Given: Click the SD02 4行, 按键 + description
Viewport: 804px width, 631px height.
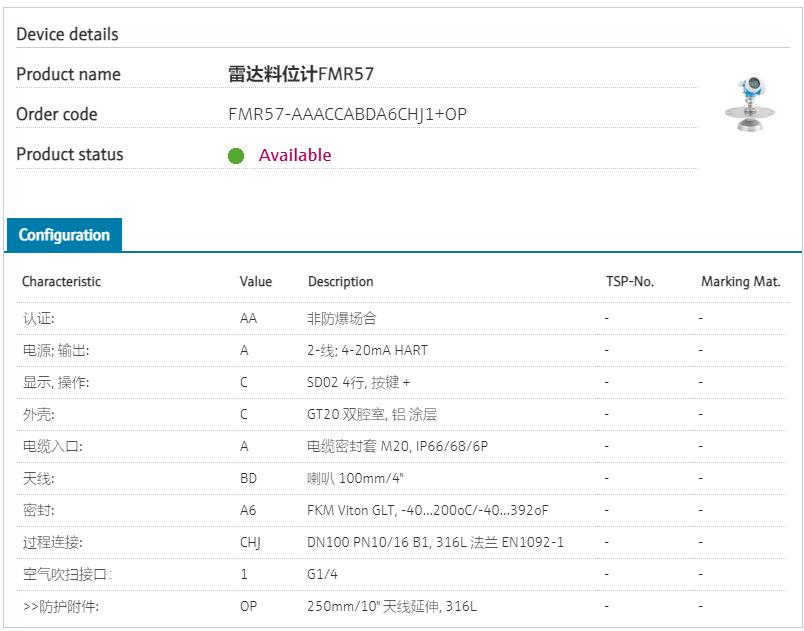Looking at the screenshot, I should pyautogui.click(x=358, y=382).
